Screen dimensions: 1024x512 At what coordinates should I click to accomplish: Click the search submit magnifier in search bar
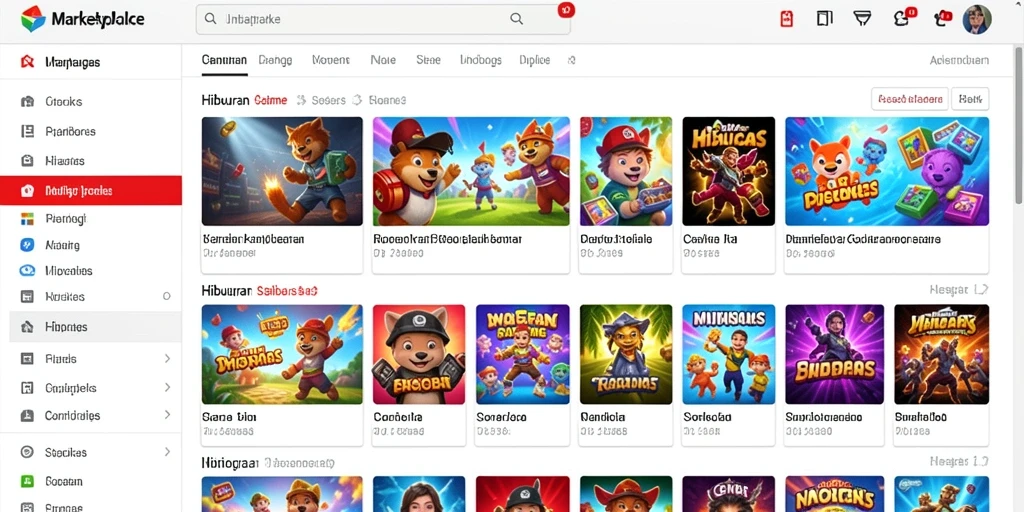point(517,19)
